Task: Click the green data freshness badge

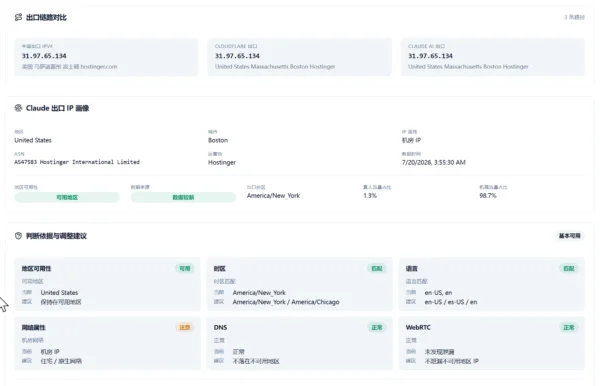Action: click(183, 197)
